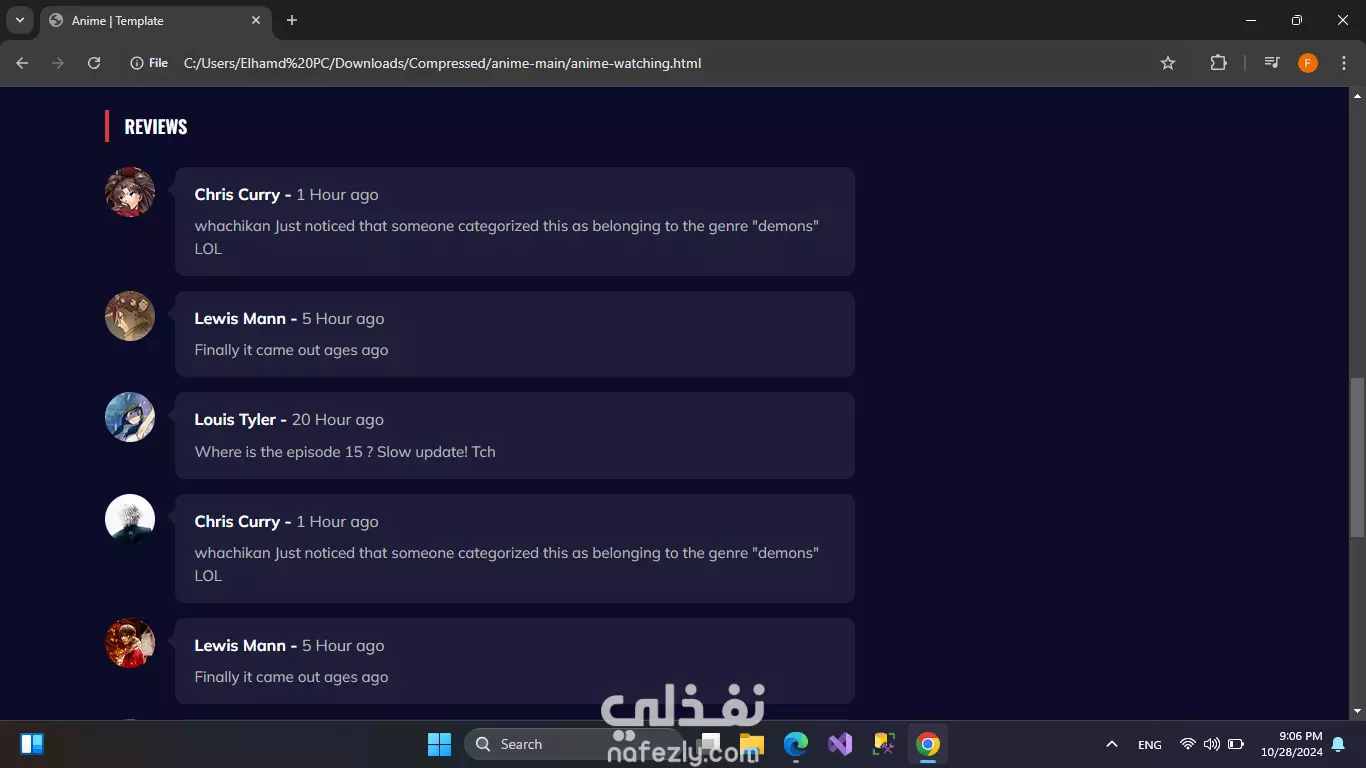Click the episode 15 slow update comment
Viewport: 1366px width, 768px height.
tap(345, 452)
